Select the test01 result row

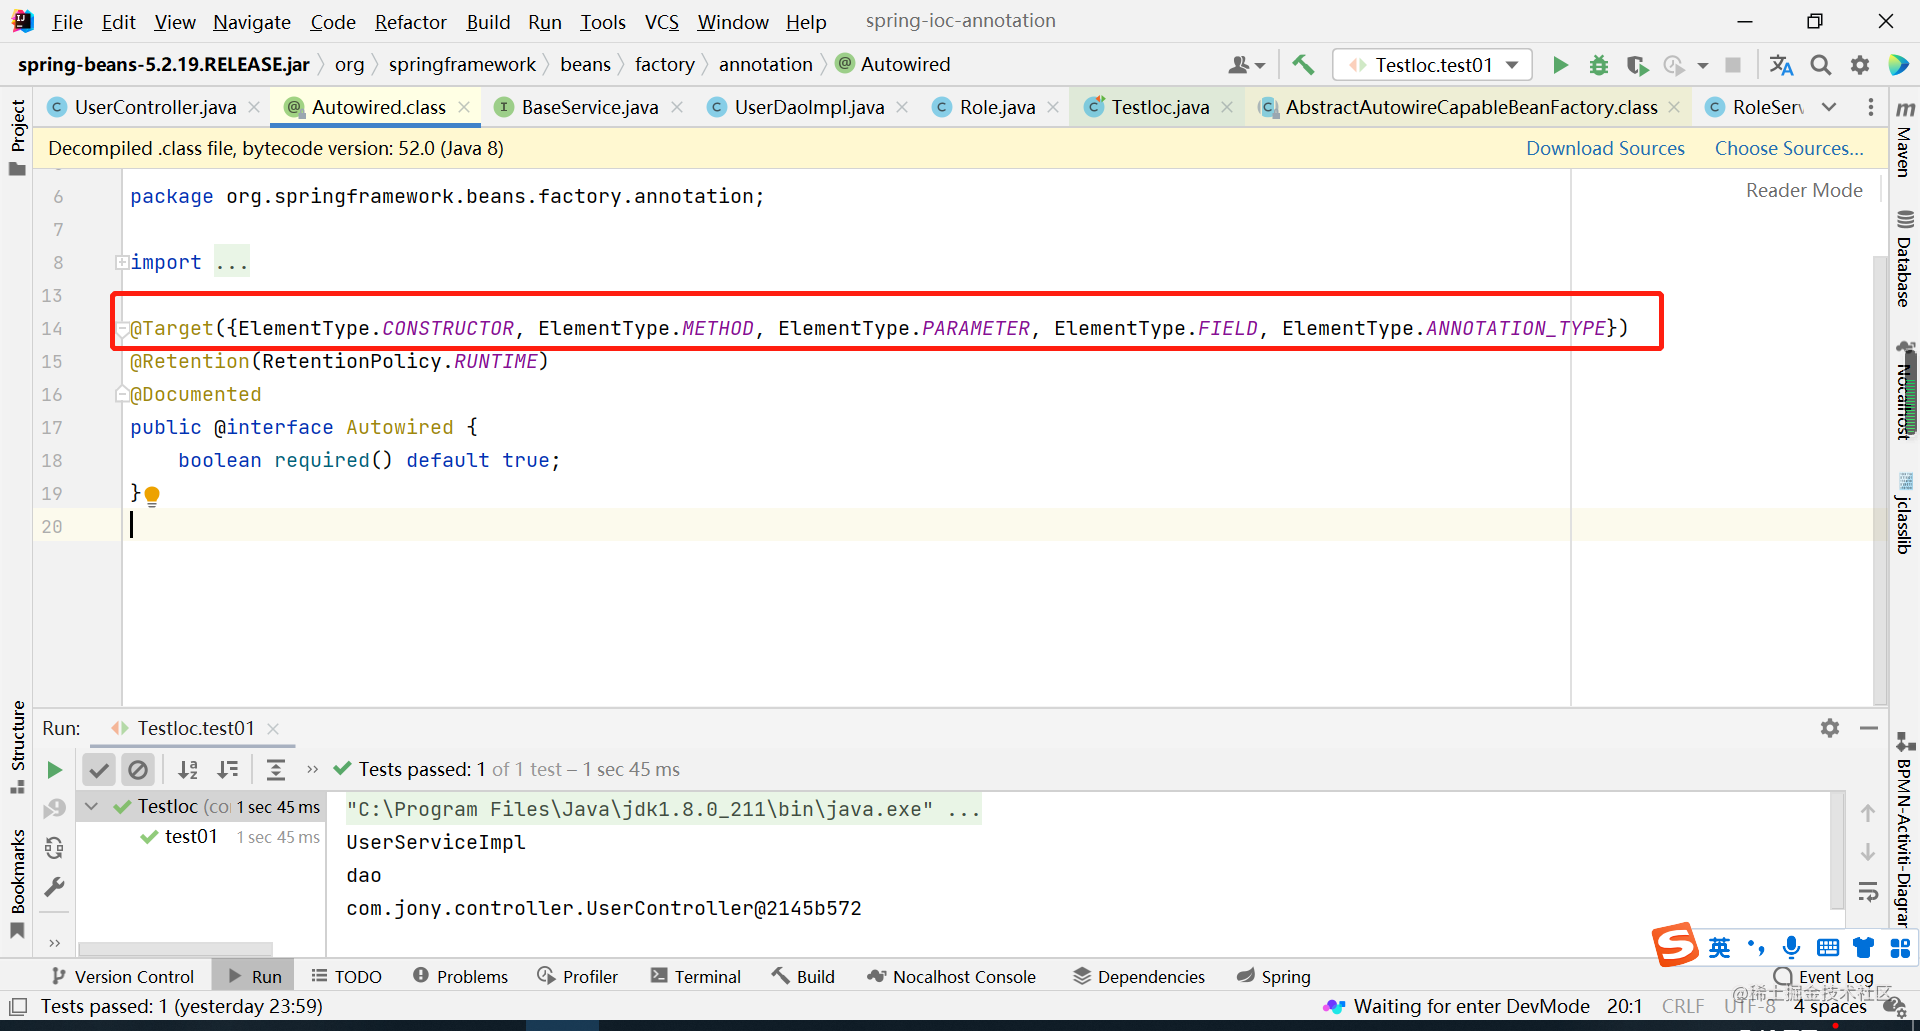click(200, 837)
